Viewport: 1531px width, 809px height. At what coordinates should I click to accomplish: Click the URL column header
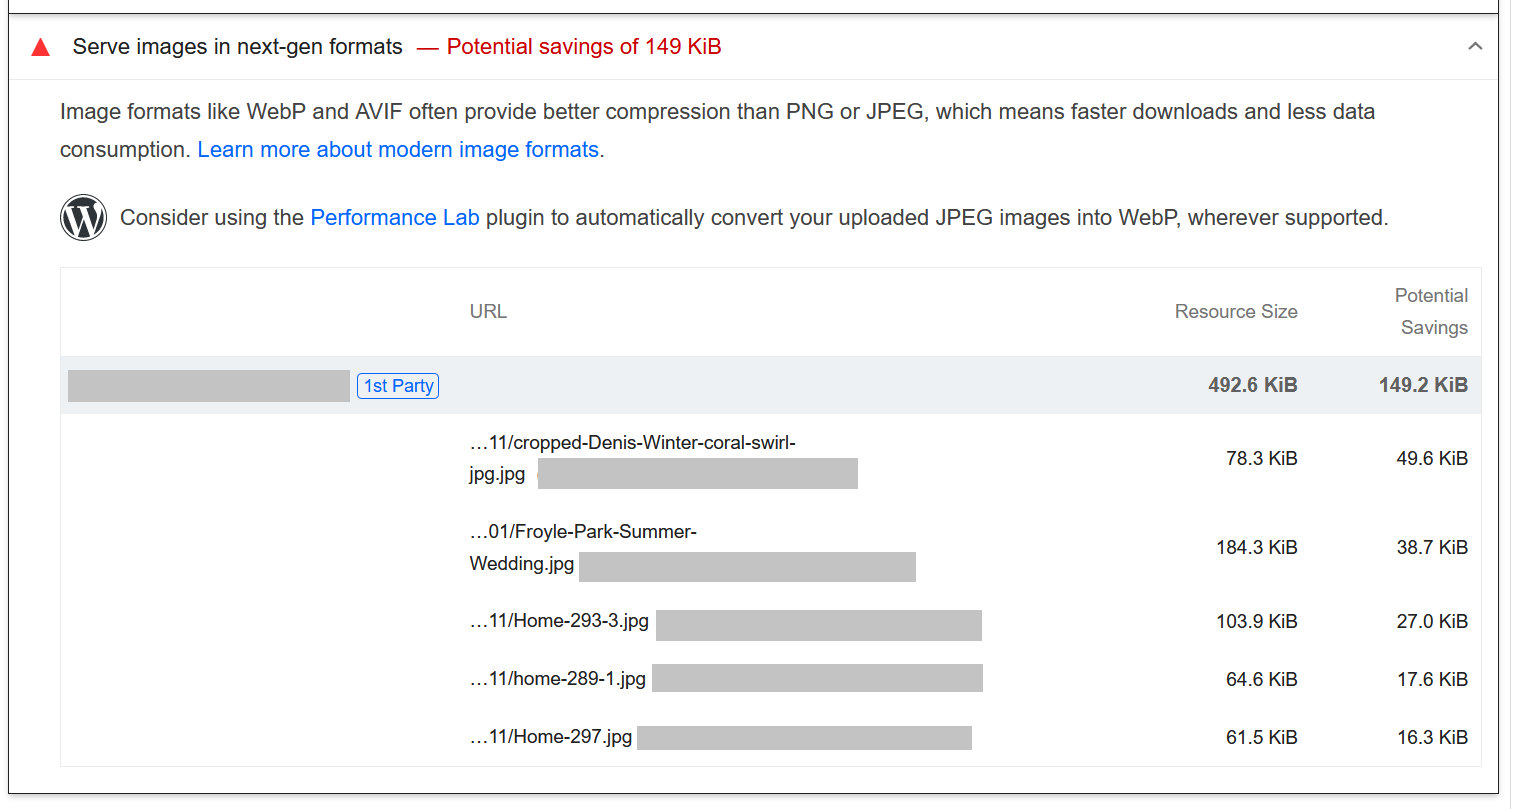pyautogui.click(x=487, y=311)
